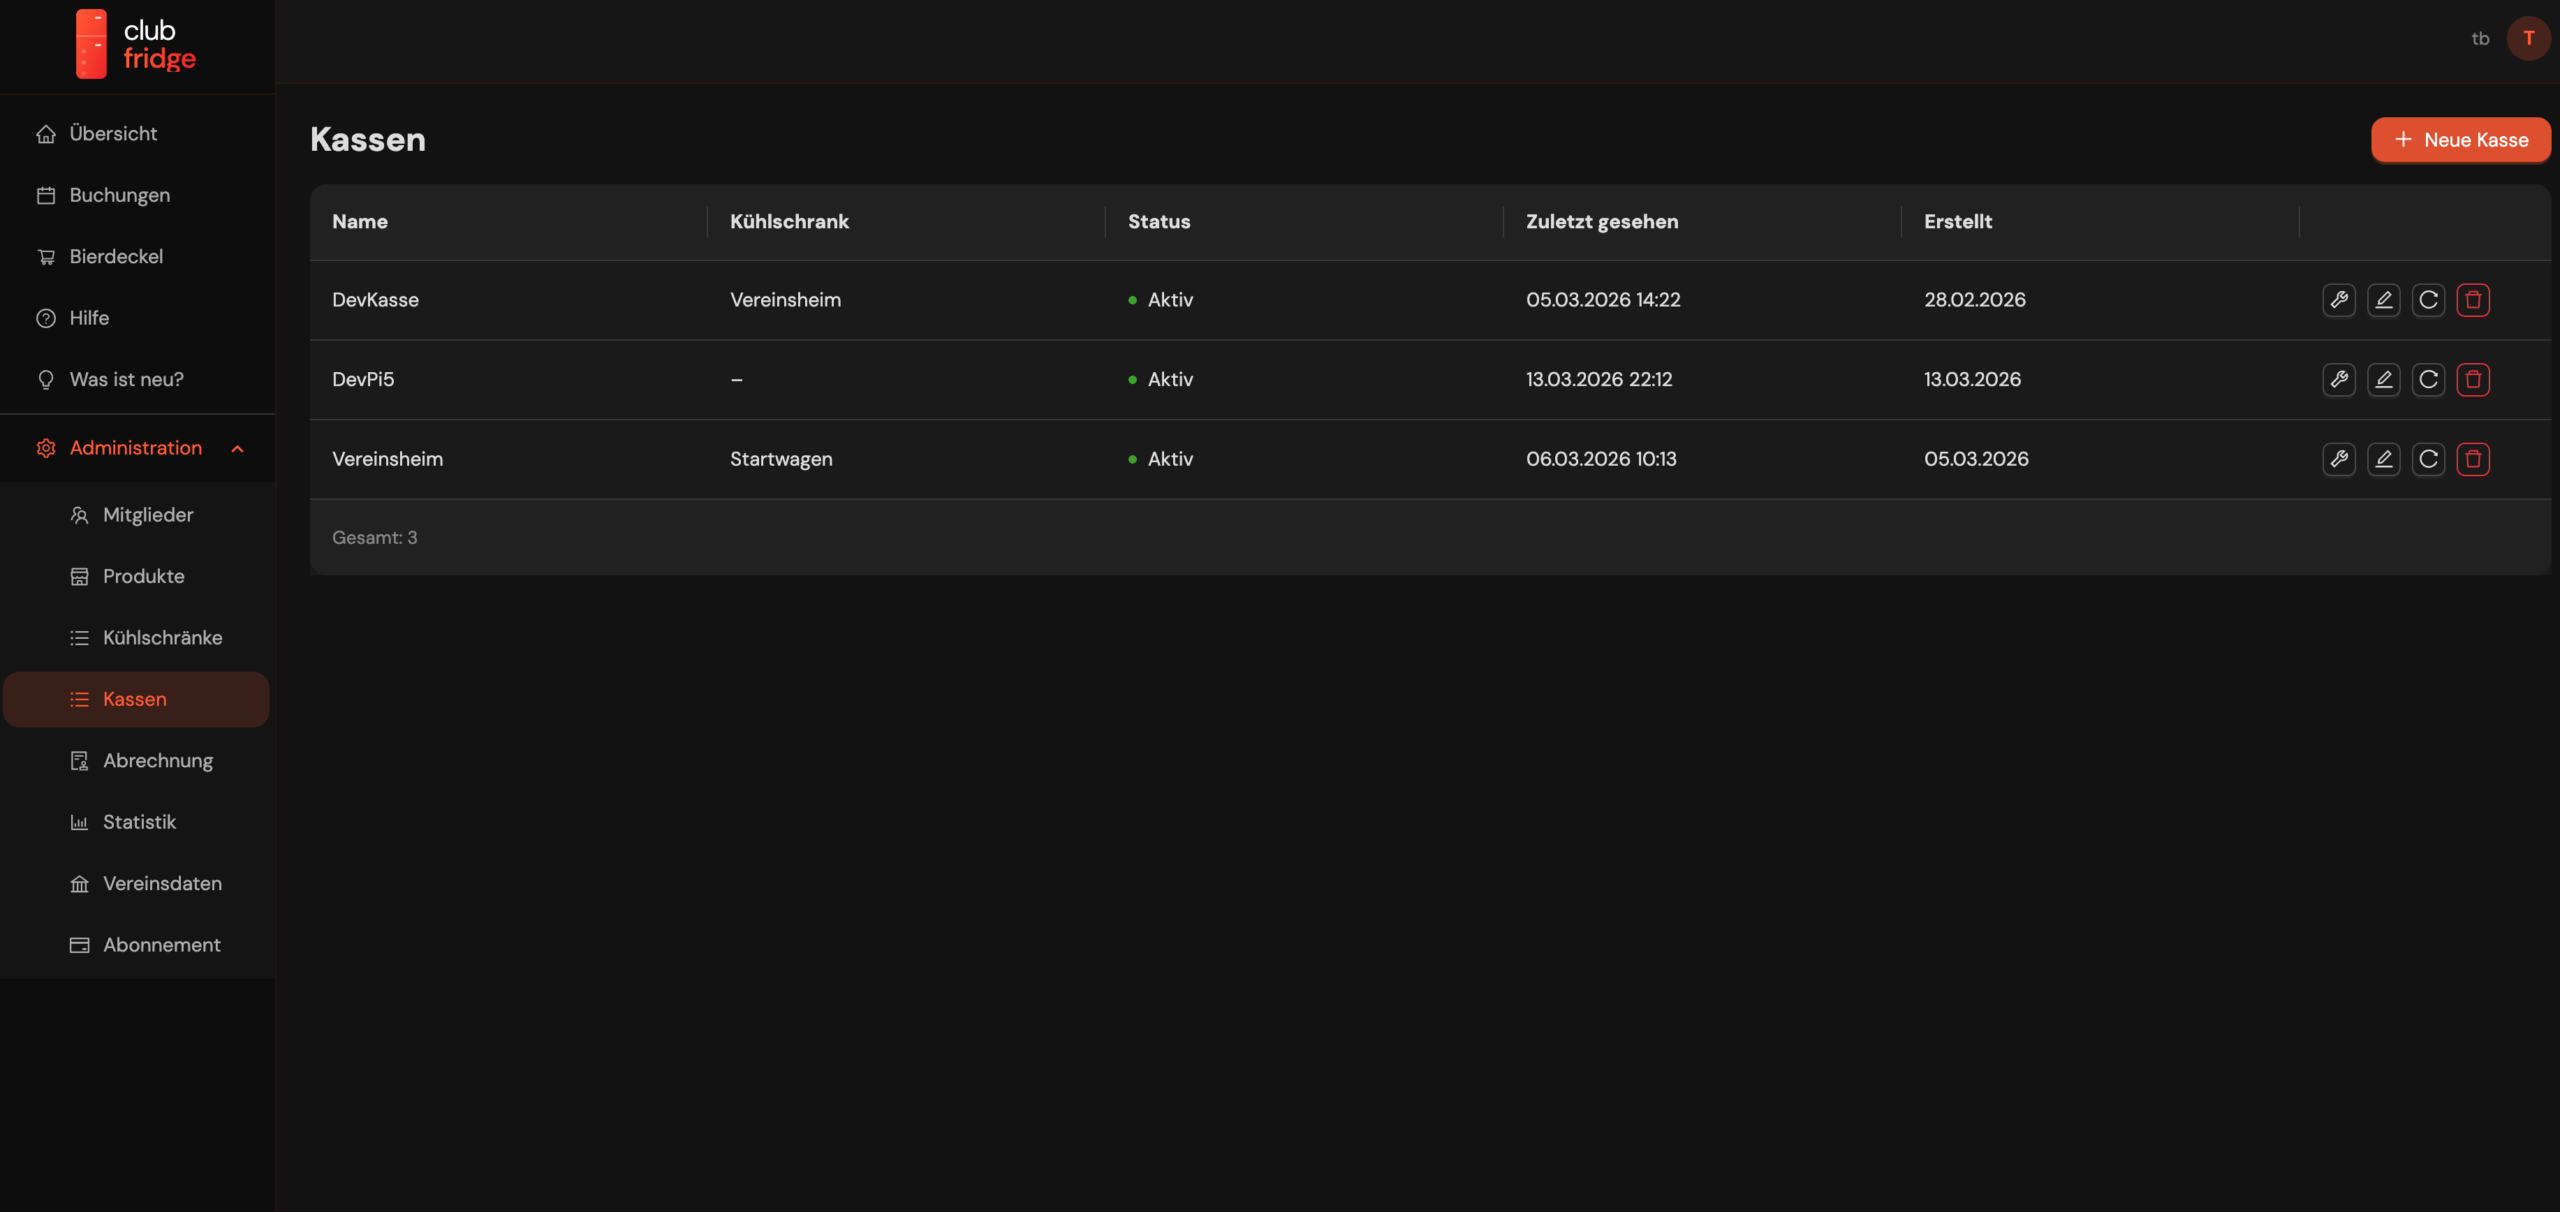Collapse the Administration section
The image size is (2560, 1212).
click(136, 448)
